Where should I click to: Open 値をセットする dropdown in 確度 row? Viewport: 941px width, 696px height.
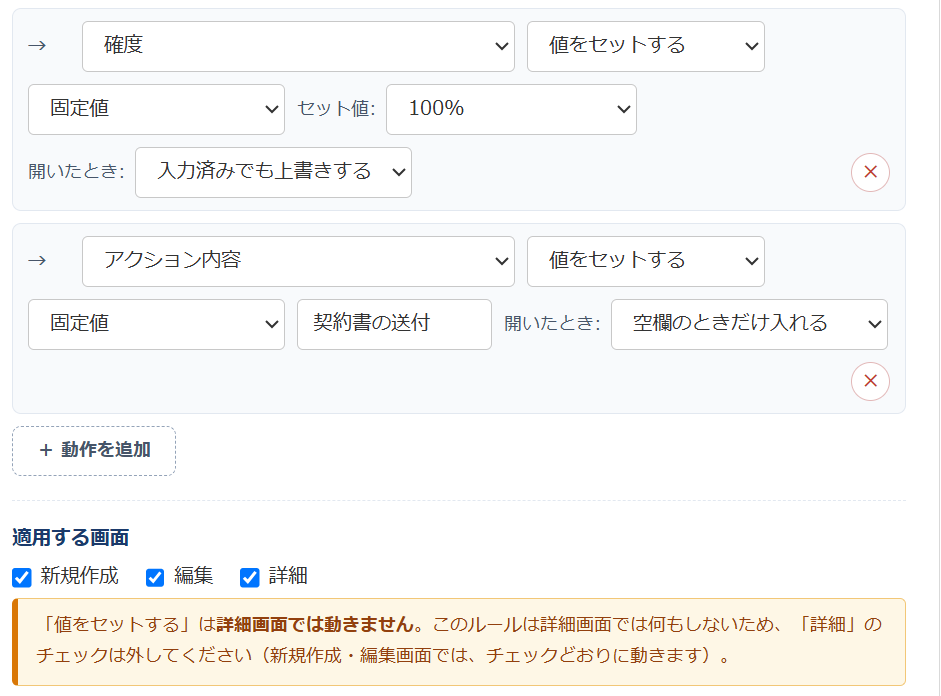(x=645, y=46)
